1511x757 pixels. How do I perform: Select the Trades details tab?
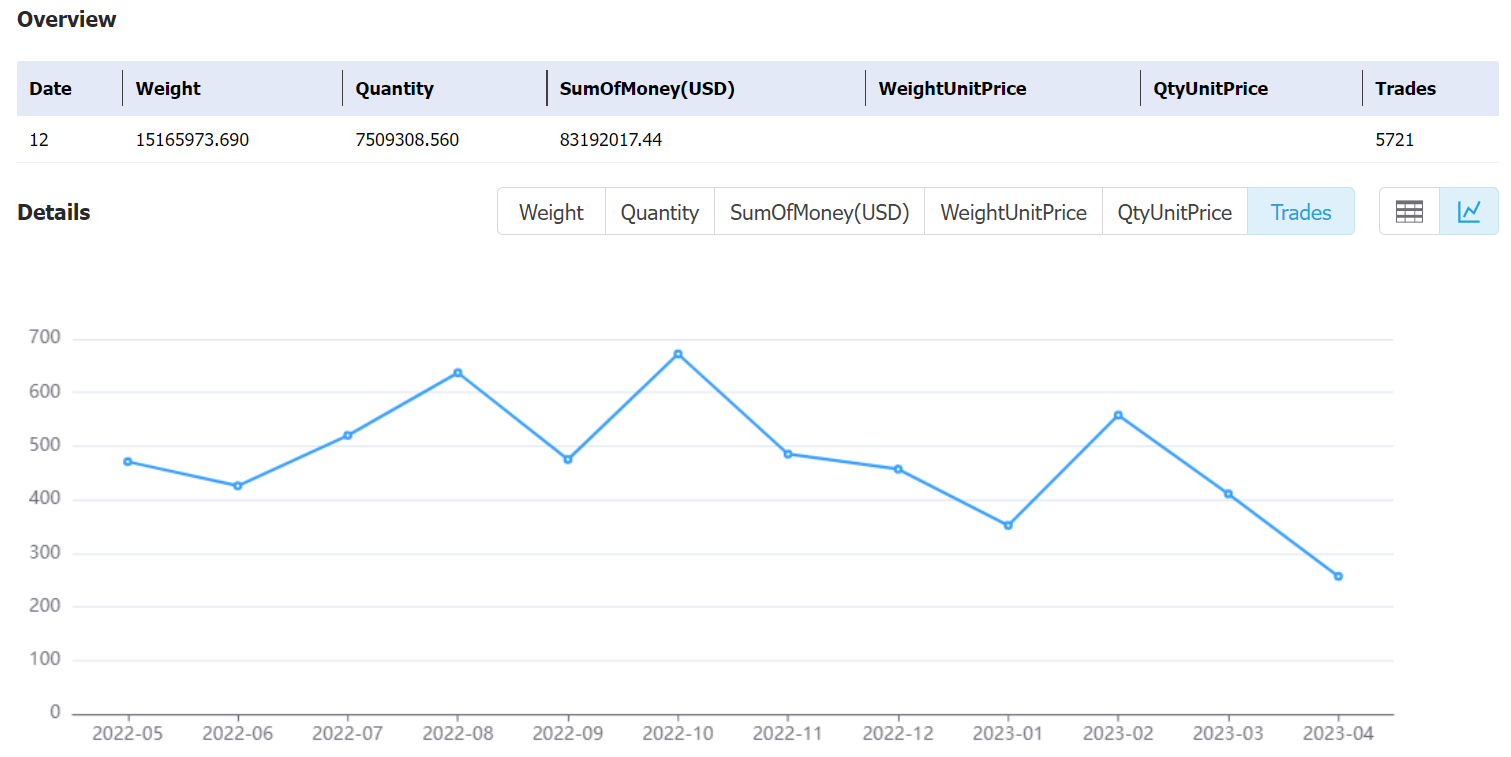1301,212
